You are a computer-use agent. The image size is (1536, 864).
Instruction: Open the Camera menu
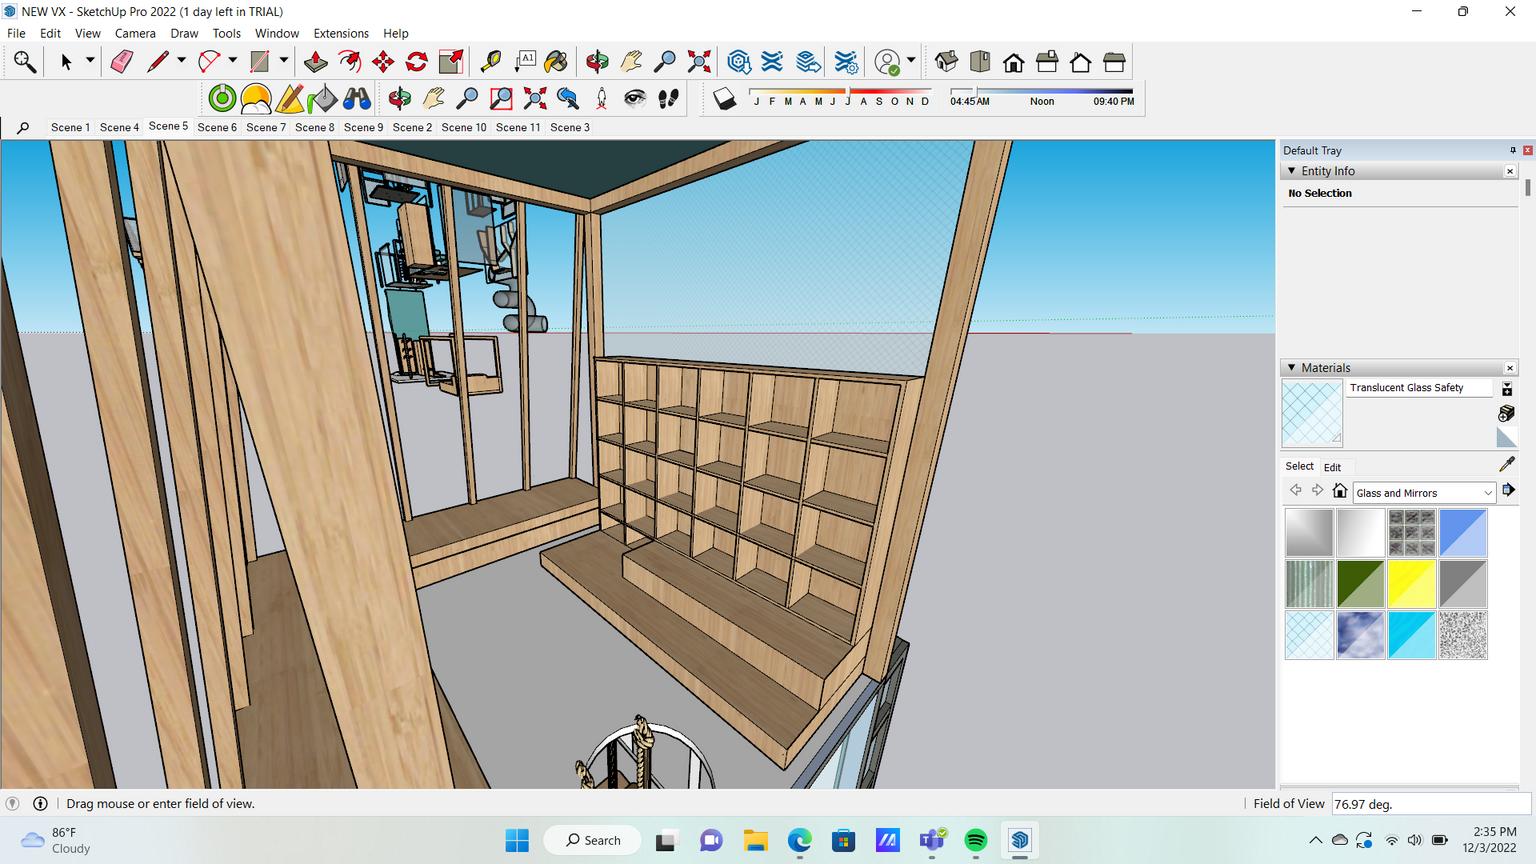tap(135, 33)
